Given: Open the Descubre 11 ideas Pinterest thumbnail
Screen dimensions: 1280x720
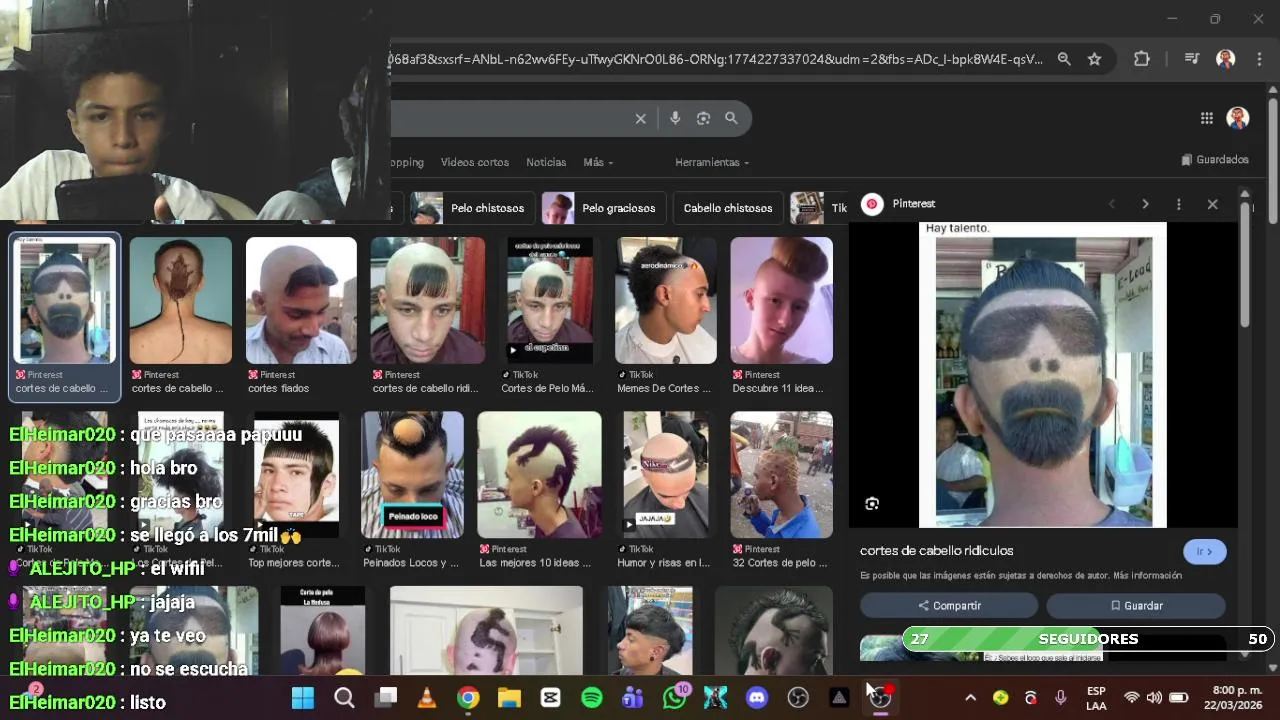Looking at the screenshot, I should 781,300.
